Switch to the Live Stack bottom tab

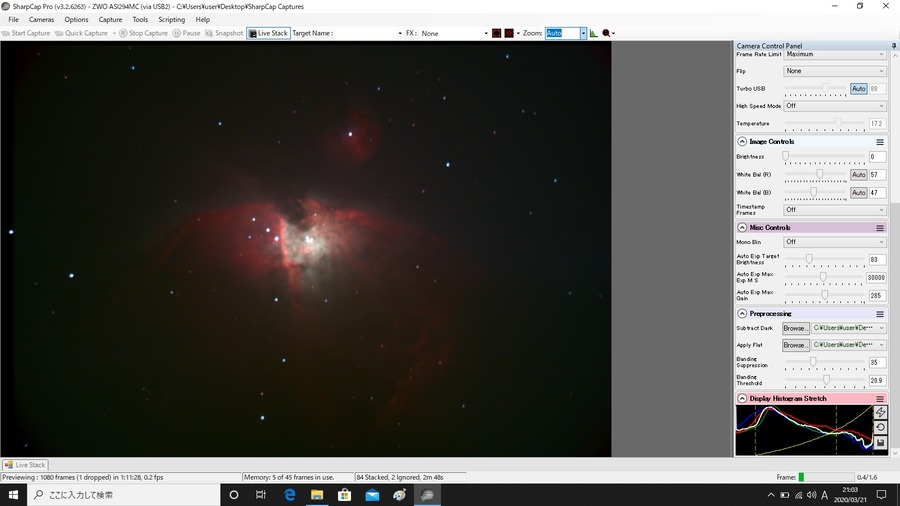25,465
